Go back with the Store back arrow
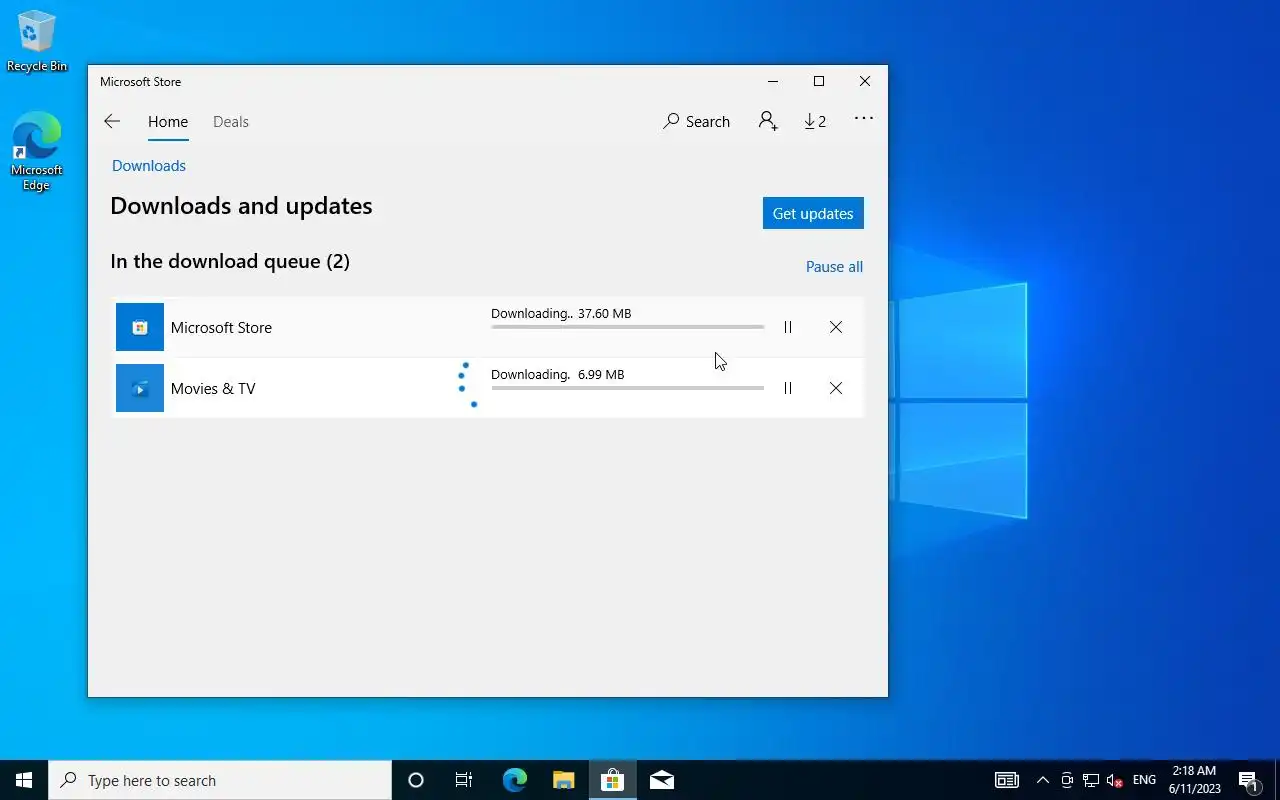Screen dimensions: 1280x800 (112, 121)
